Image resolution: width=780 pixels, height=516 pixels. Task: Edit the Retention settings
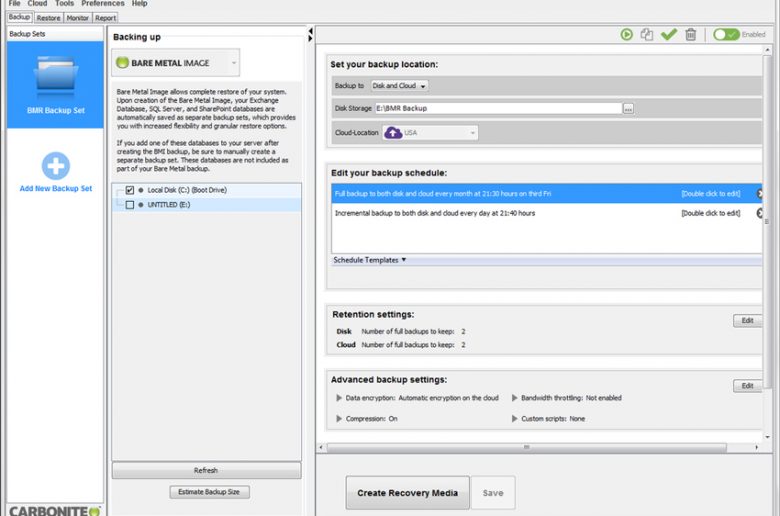(747, 320)
